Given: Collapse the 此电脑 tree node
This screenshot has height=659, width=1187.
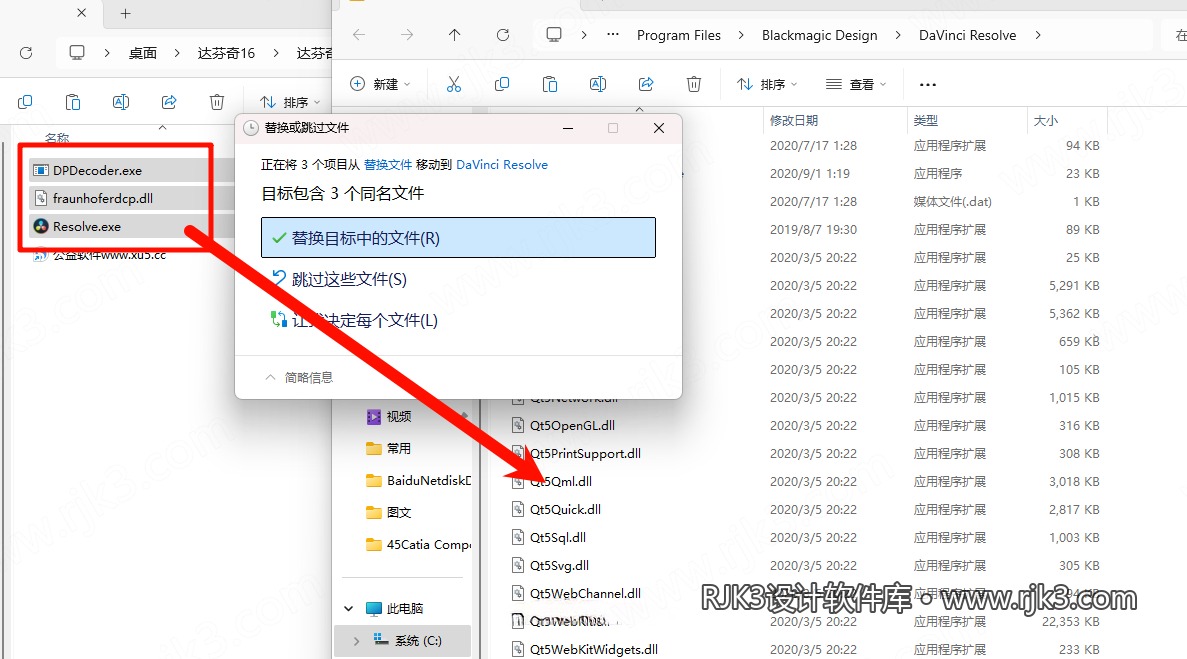Looking at the screenshot, I should pyautogui.click(x=349, y=608).
